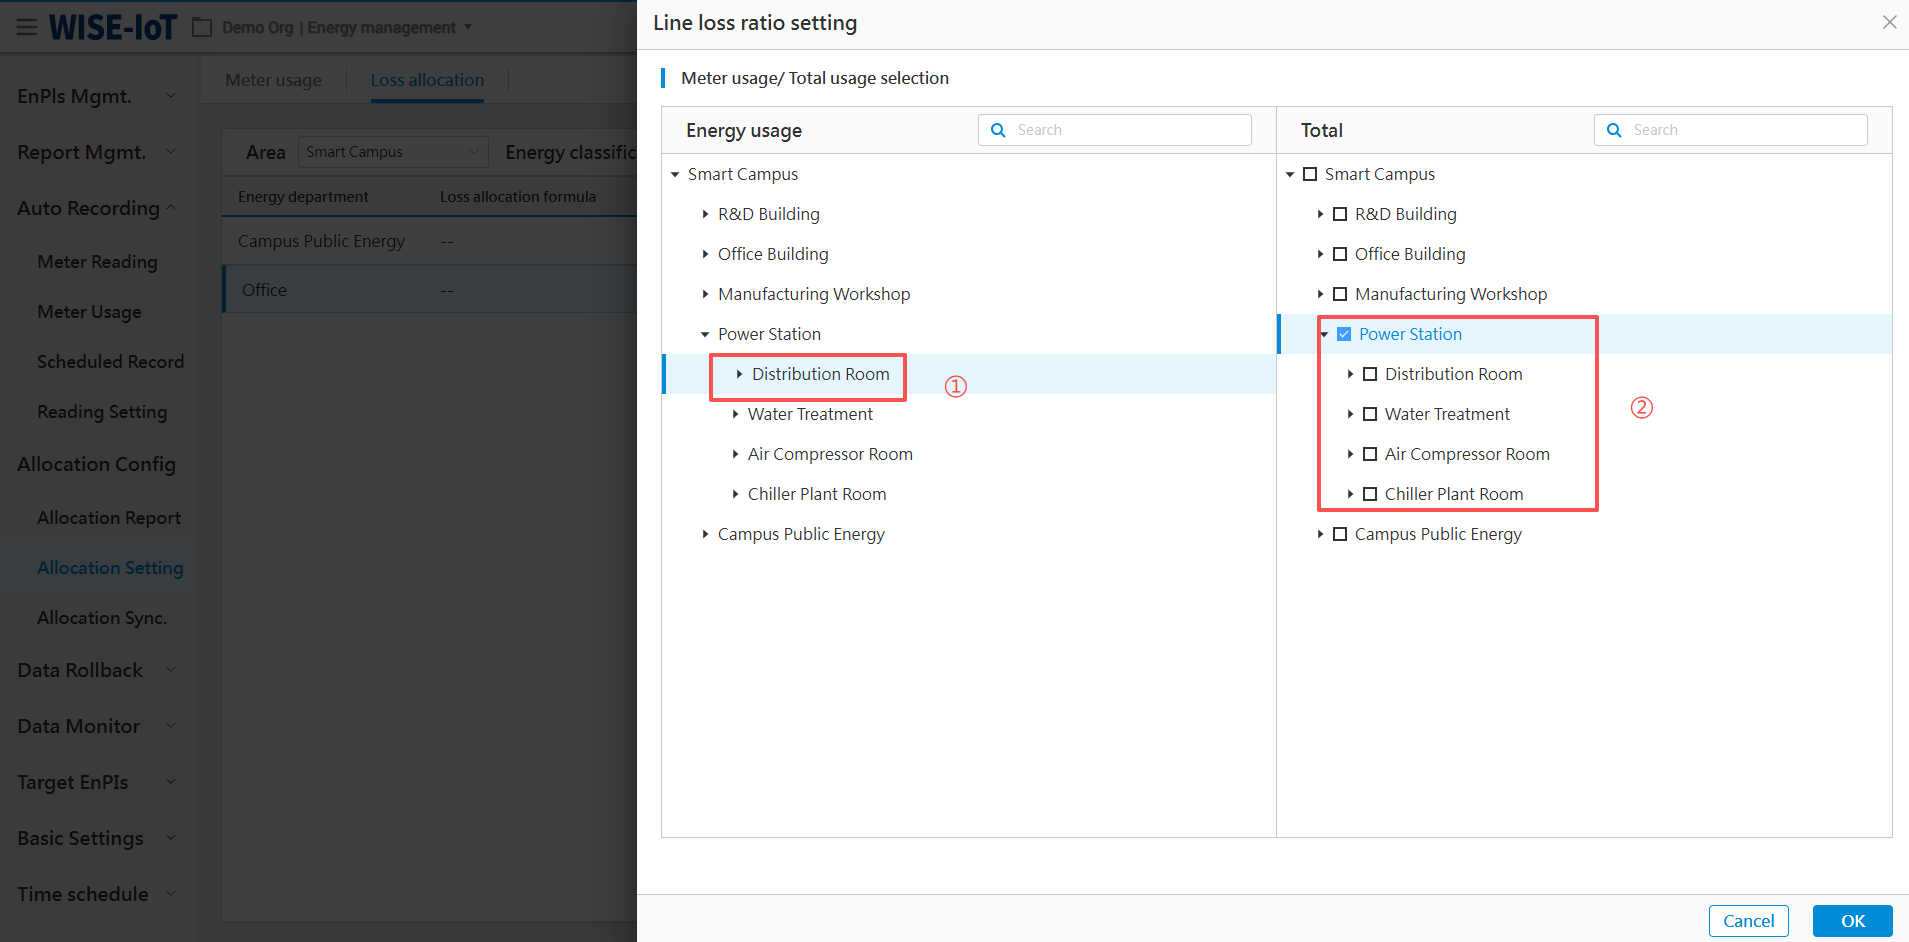Open the Demo Org Energy management dropdown
This screenshot has width=1909, height=942.
[x=467, y=27]
